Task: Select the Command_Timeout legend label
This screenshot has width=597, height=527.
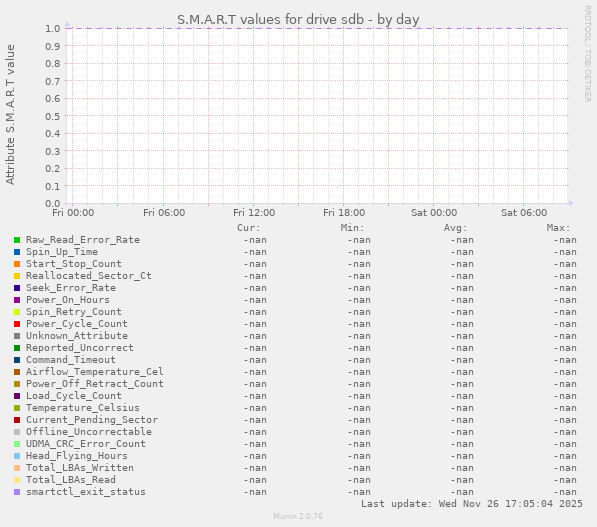Action: pos(71,360)
